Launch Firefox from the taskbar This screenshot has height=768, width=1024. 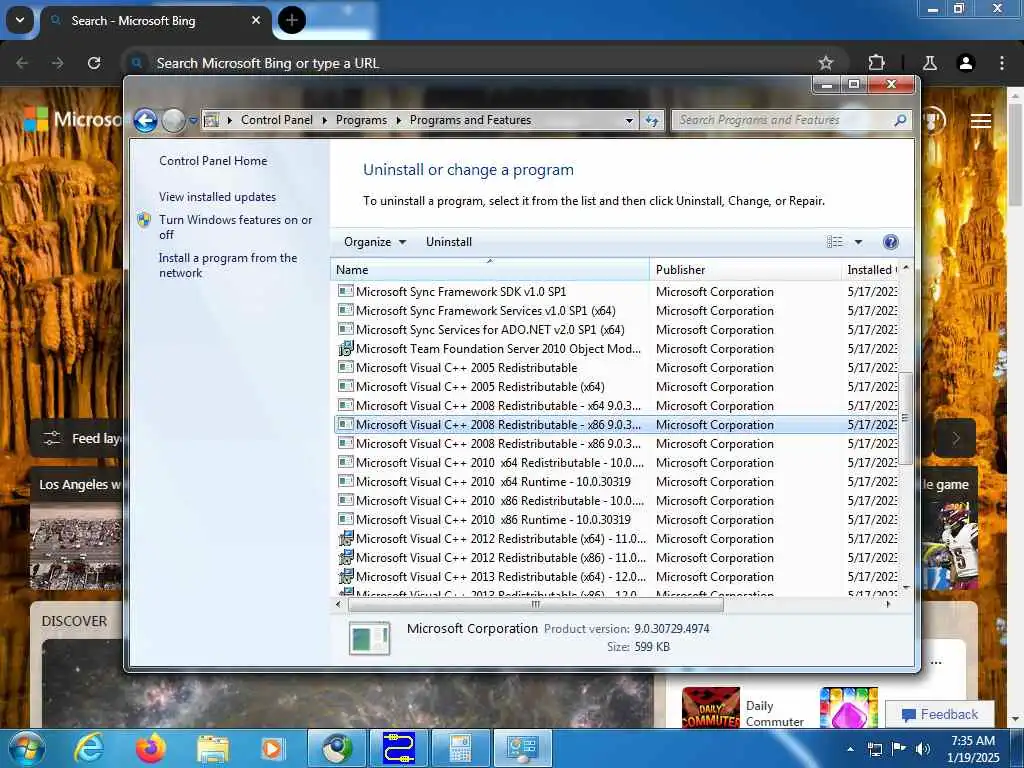tap(151, 748)
